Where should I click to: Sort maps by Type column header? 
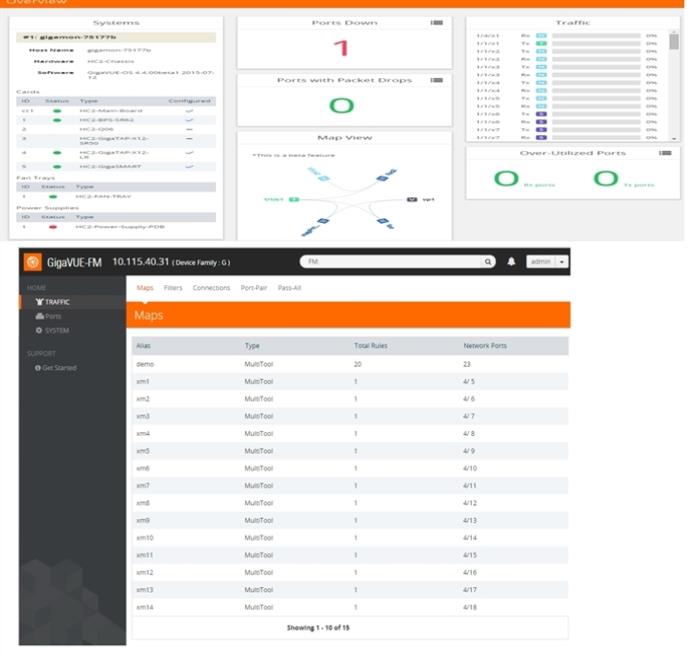click(252, 346)
